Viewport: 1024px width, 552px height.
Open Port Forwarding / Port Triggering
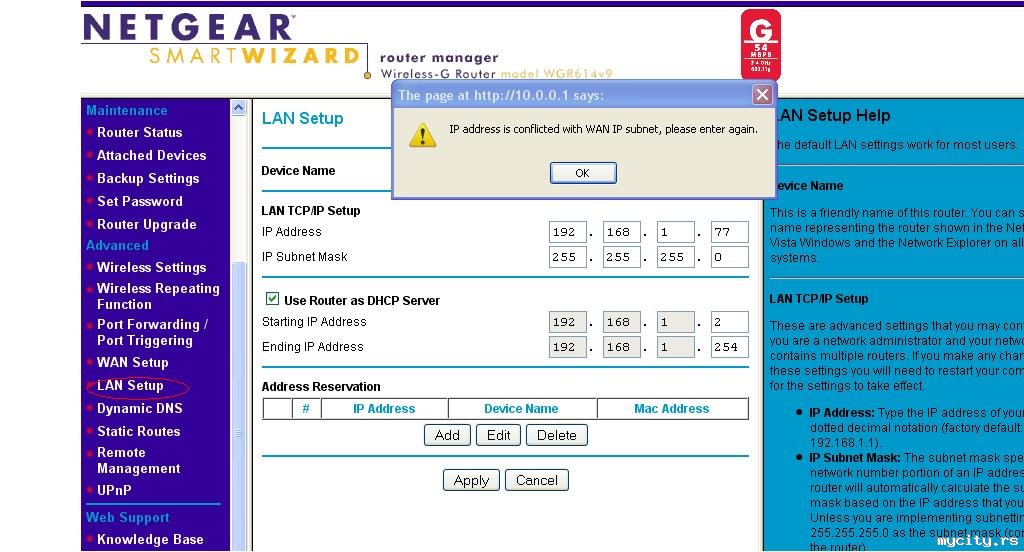[x=152, y=333]
